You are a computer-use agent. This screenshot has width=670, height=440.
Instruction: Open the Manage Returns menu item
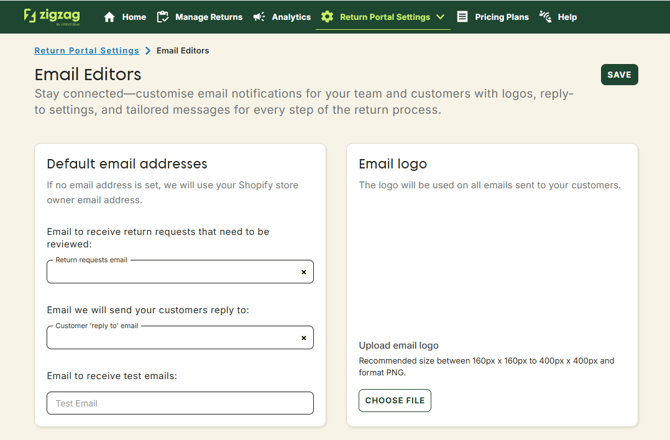coord(208,17)
